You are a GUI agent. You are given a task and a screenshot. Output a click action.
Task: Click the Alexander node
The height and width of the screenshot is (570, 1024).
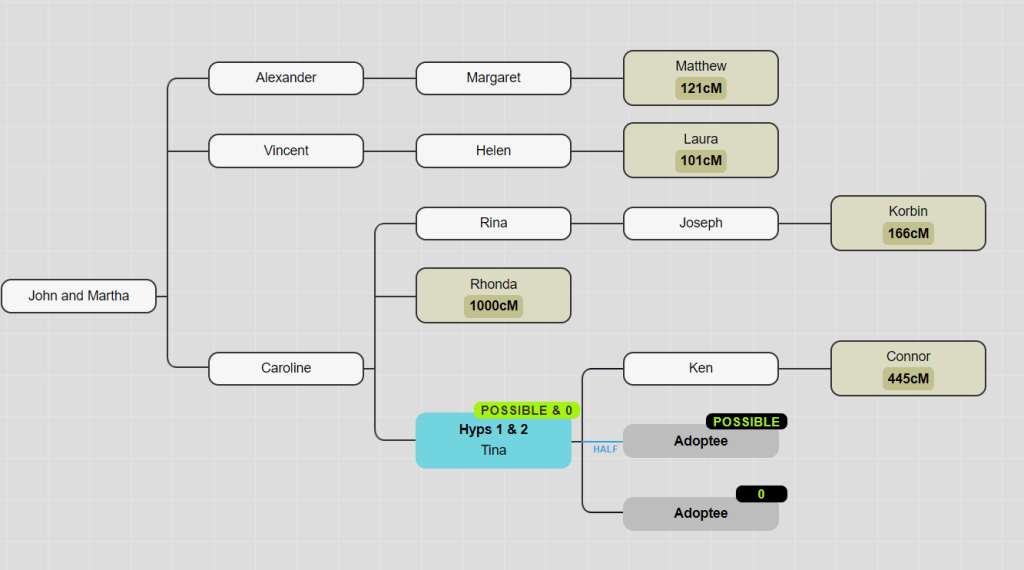point(286,78)
